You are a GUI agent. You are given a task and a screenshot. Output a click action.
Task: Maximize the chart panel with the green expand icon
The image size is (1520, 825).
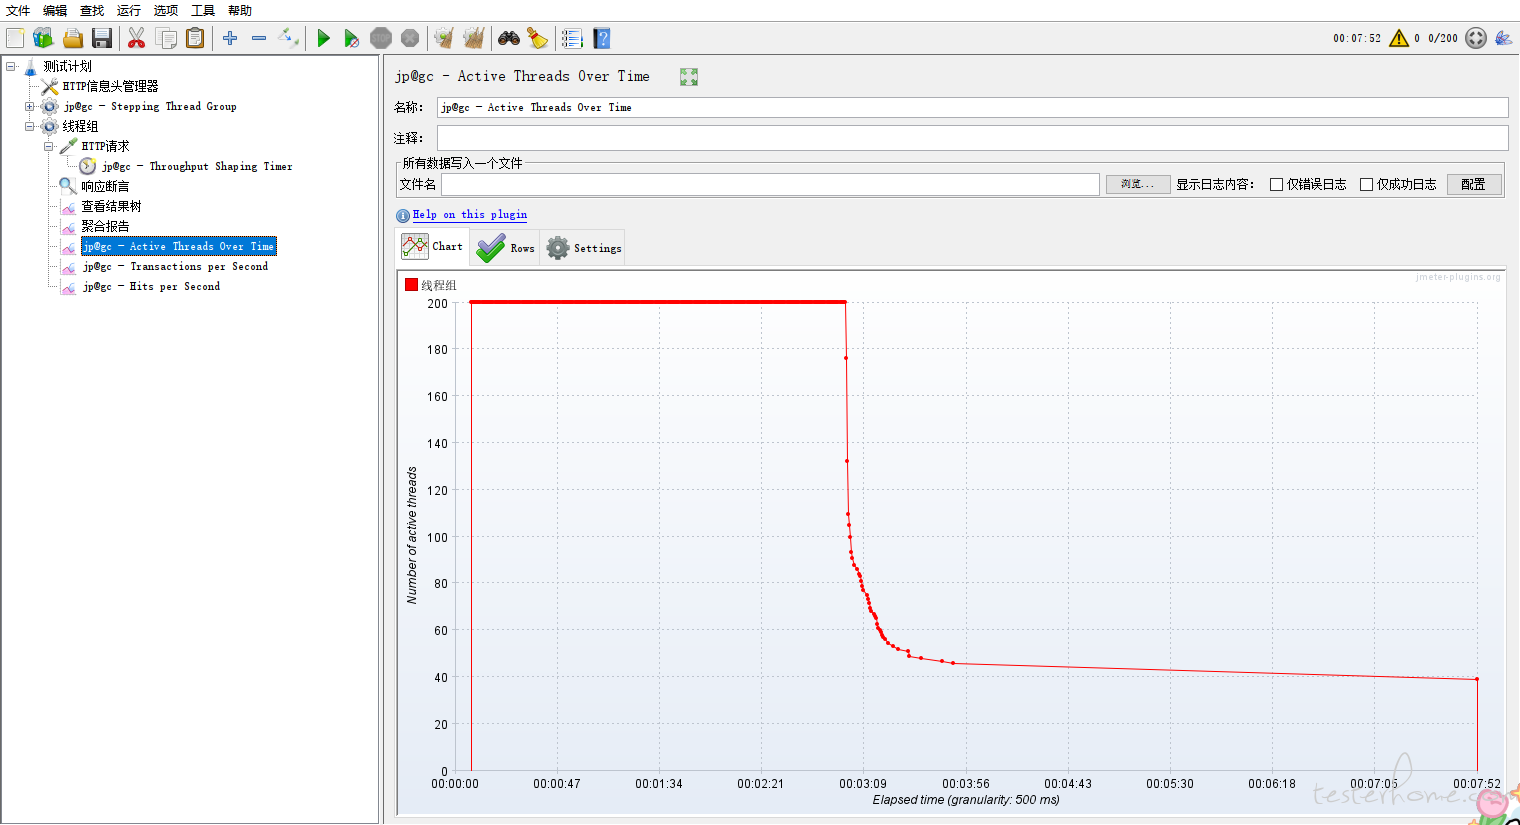coord(689,77)
